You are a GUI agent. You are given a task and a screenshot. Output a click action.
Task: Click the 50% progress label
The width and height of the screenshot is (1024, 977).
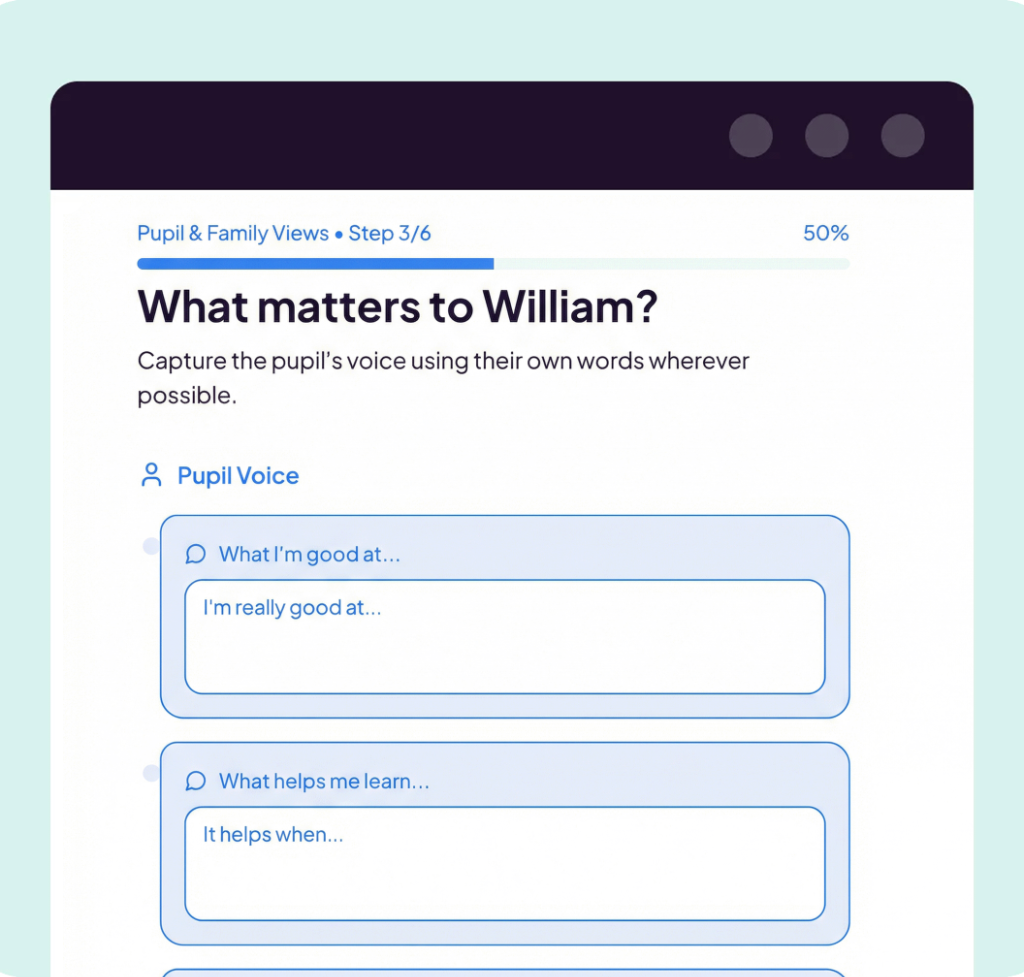(x=825, y=234)
